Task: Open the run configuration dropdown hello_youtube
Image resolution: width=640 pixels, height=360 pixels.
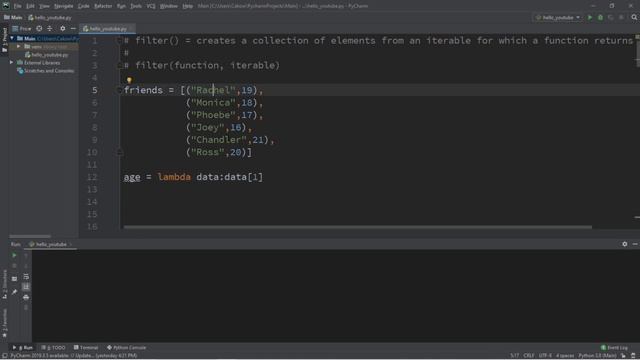Action: pyautogui.click(x=558, y=18)
